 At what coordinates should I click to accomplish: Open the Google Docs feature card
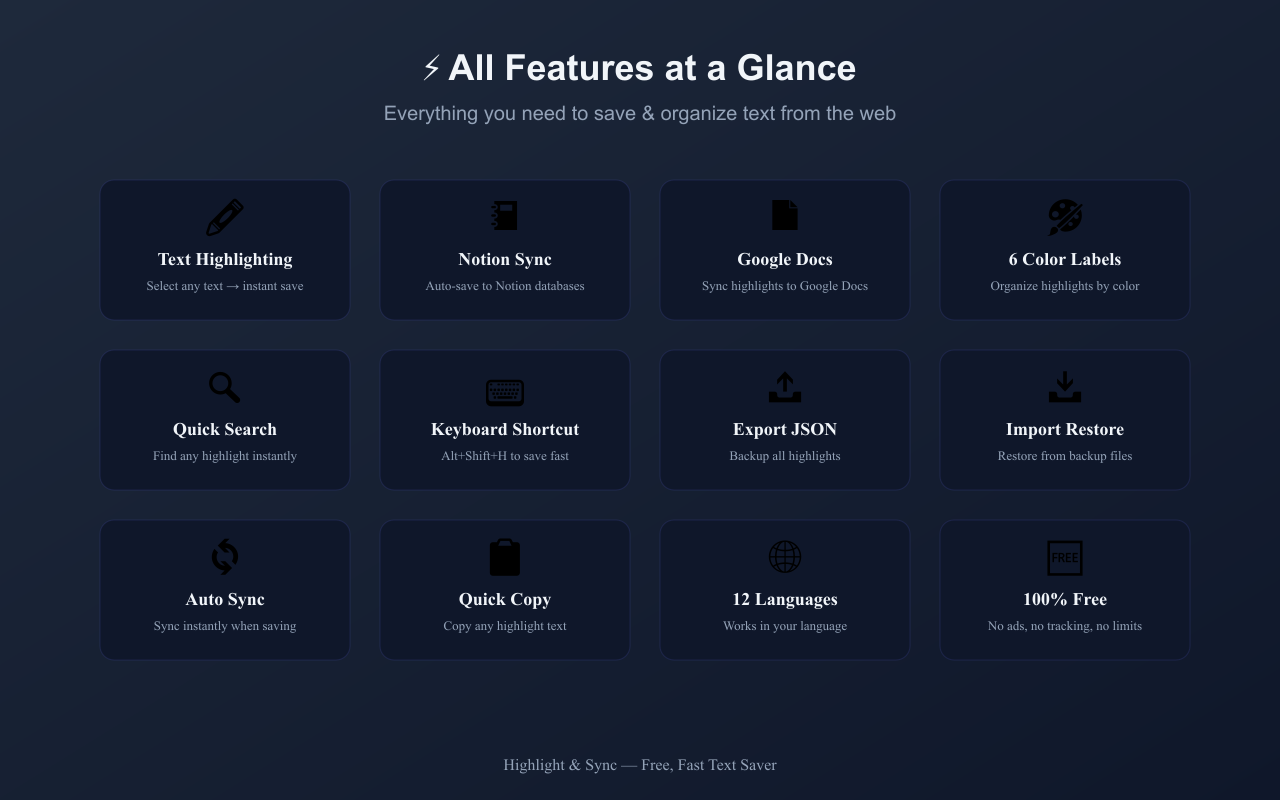click(785, 249)
